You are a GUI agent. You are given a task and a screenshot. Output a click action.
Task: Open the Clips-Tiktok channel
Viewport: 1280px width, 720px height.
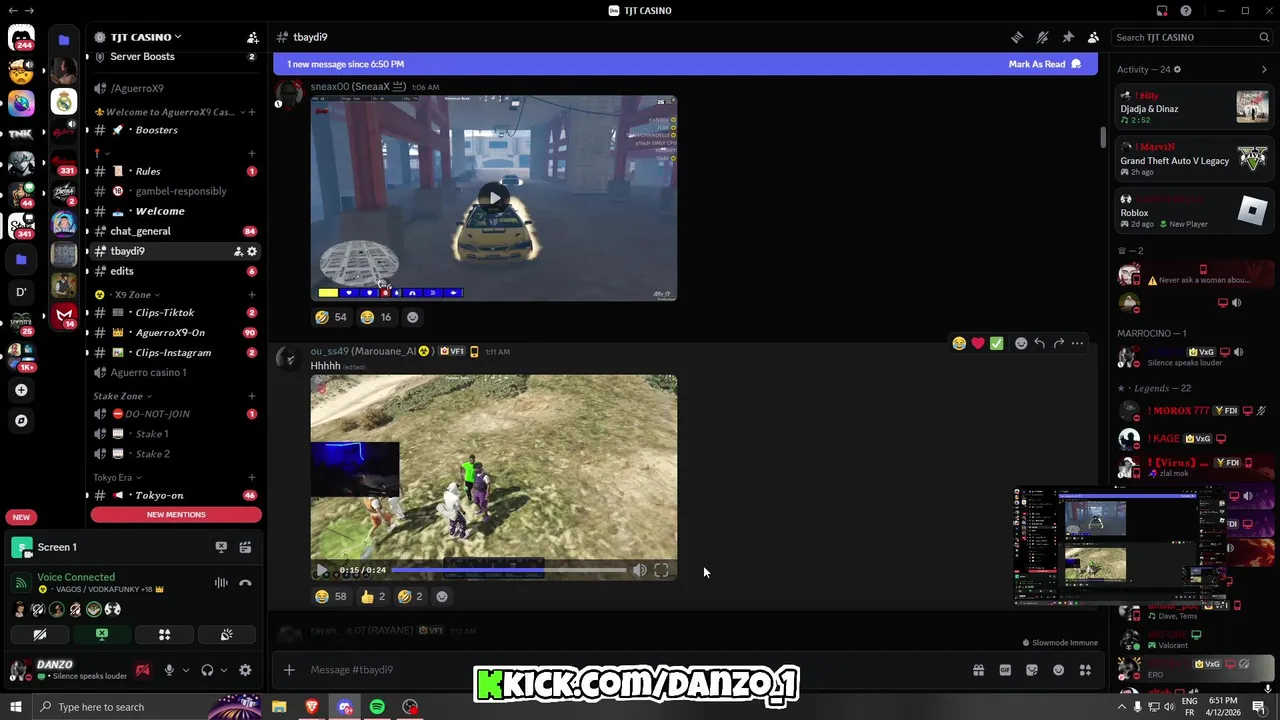[x=175, y=312]
